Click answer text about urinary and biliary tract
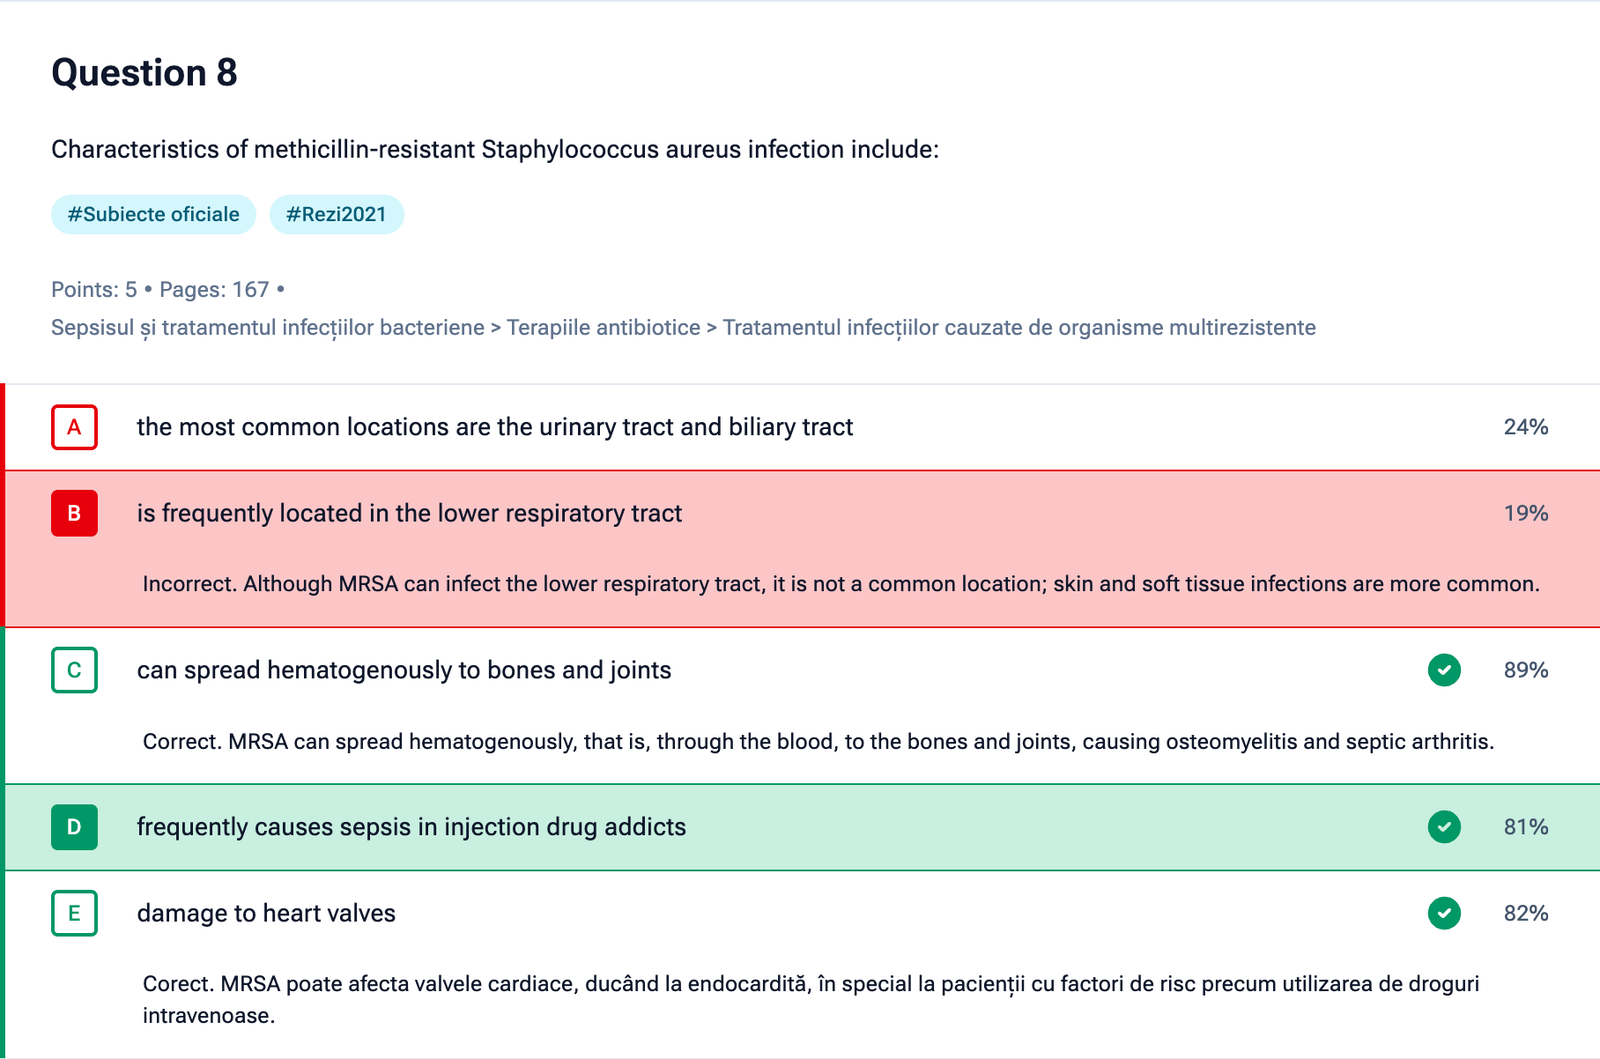The width and height of the screenshot is (1600, 1059). pyautogui.click(x=494, y=427)
